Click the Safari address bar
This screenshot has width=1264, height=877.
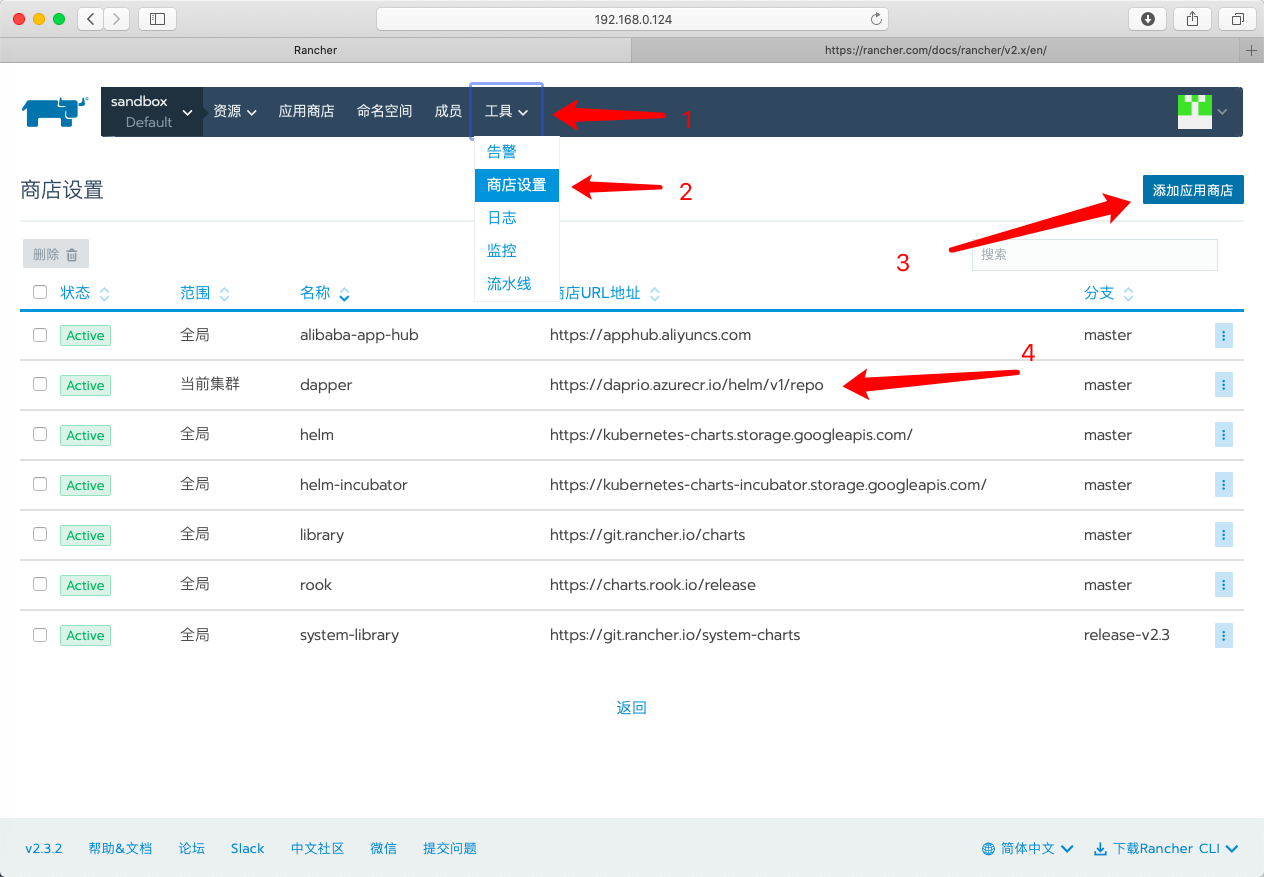(632, 19)
